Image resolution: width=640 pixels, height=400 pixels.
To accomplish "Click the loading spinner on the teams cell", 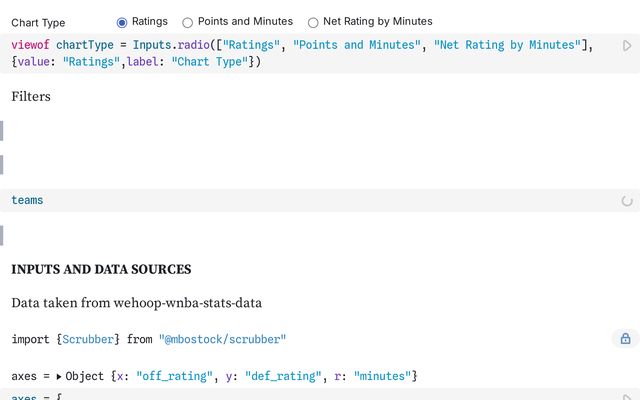I will (x=627, y=201).
